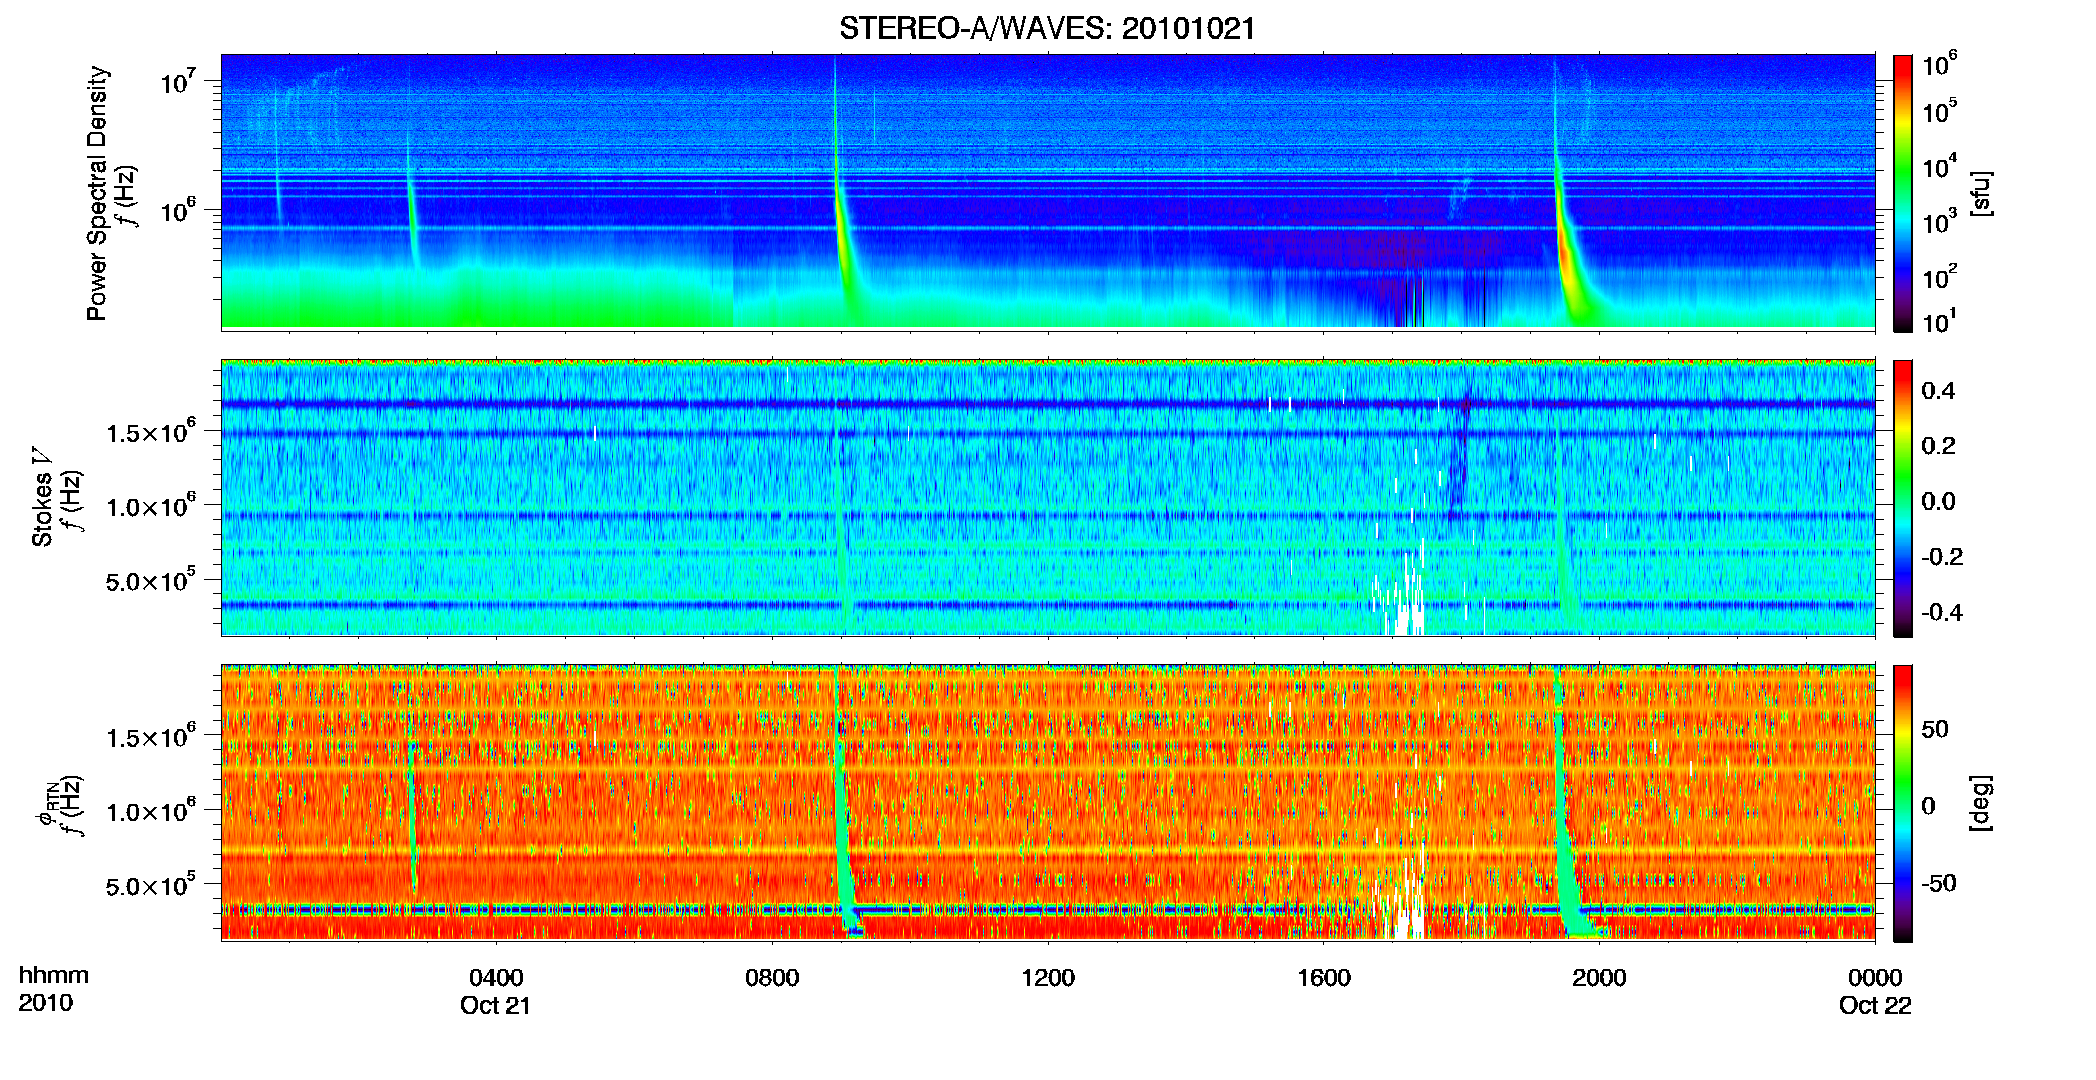Click the 0800 time axis label

(x=772, y=977)
